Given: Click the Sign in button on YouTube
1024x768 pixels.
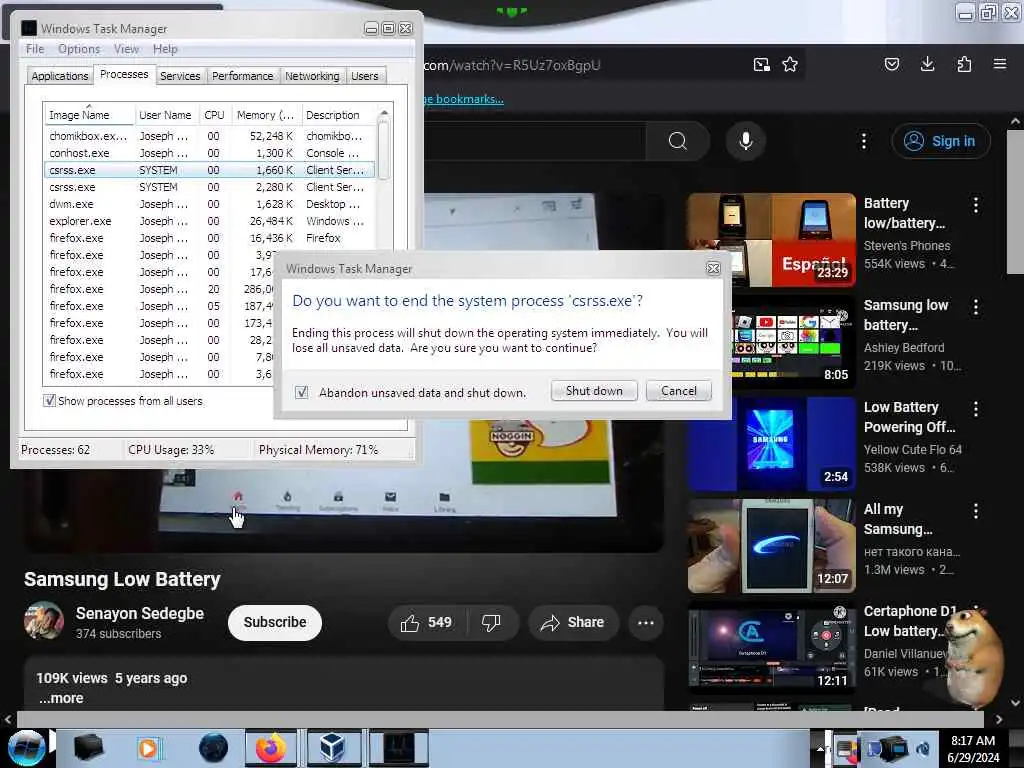Looking at the screenshot, I should (940, 141).
